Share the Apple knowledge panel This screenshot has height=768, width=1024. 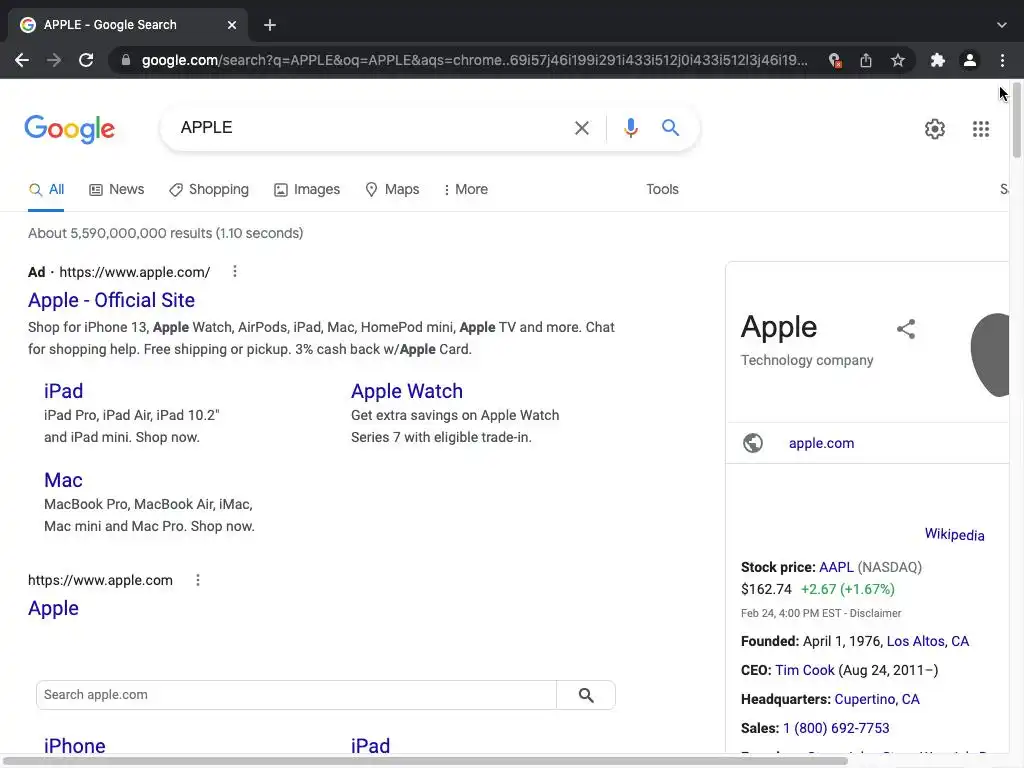[x=906, y=328]
